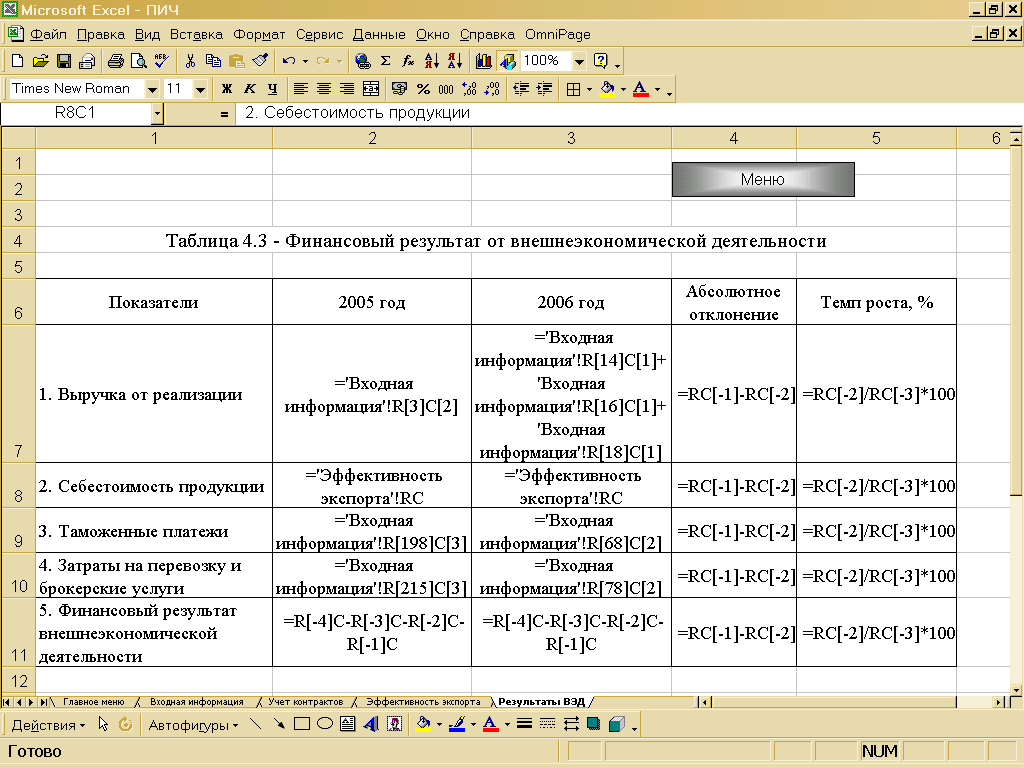
Task: Click the Save icon in the toolbar
Action: point(63,61)
